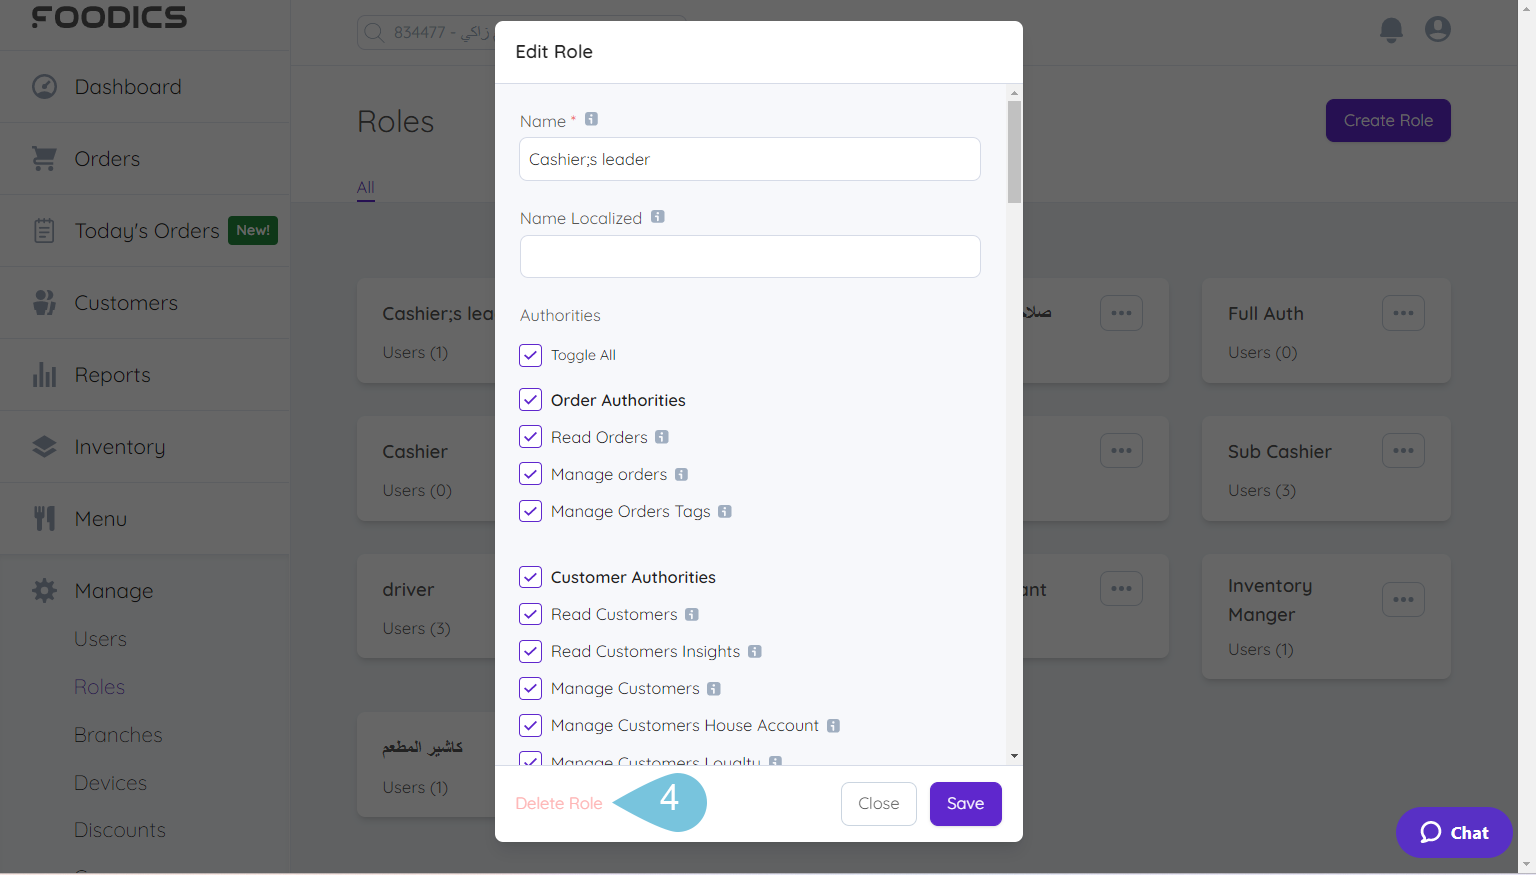Click the notification bell icon
Image resolution: width=1536 pixels, height=875 pixels.
(1390, 29)
